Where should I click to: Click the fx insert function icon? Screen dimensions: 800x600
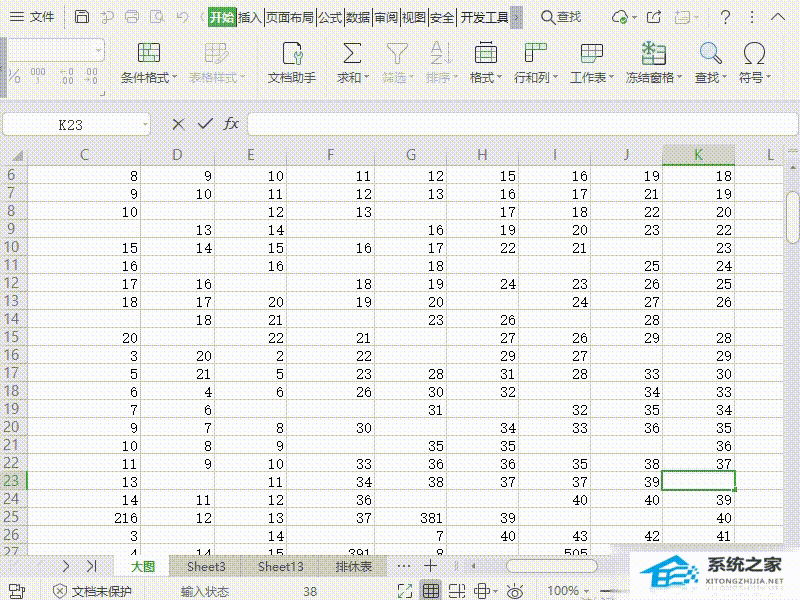click(231, 123)
